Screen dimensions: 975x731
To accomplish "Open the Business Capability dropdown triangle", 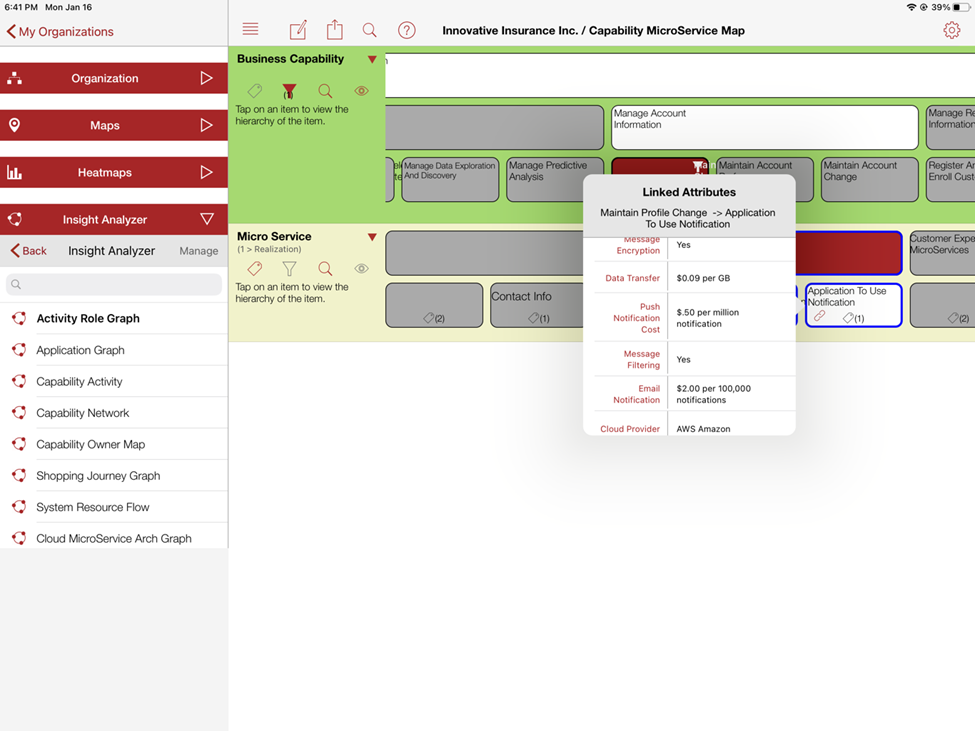I will (x=372, y=60).
